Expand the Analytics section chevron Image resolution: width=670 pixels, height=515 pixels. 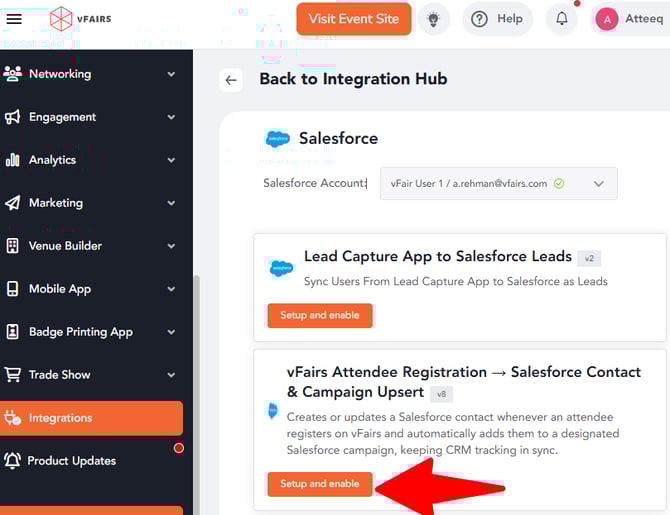(171, 160)
